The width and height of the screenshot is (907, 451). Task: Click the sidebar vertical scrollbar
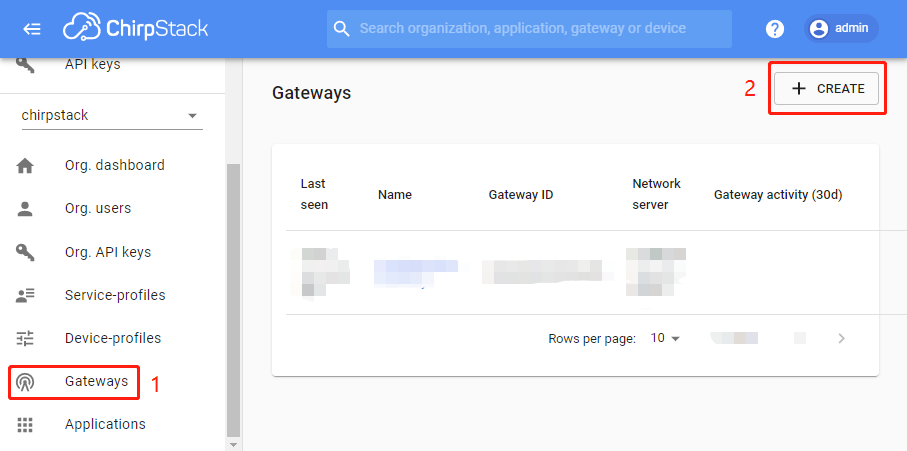[233, 300]
